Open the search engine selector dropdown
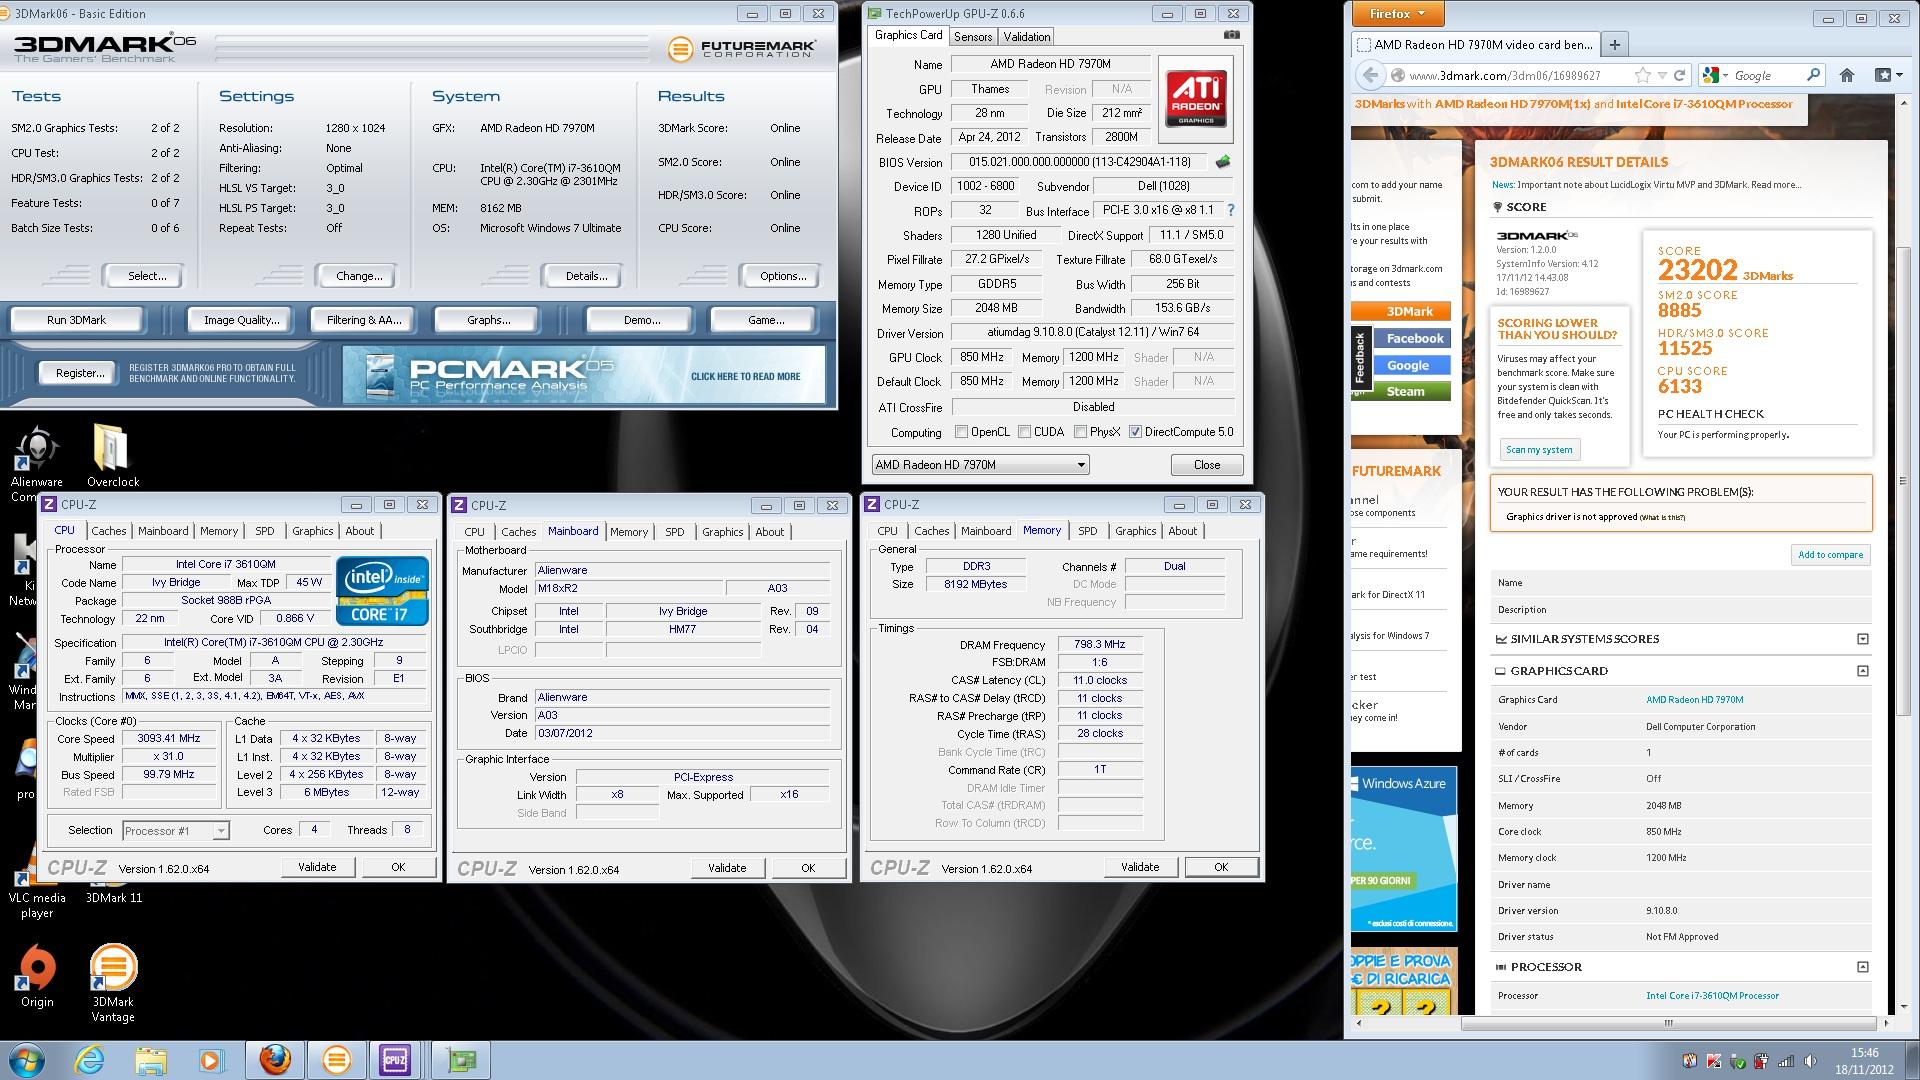The image size is (1920, 1080). [x=1716, y=75]
